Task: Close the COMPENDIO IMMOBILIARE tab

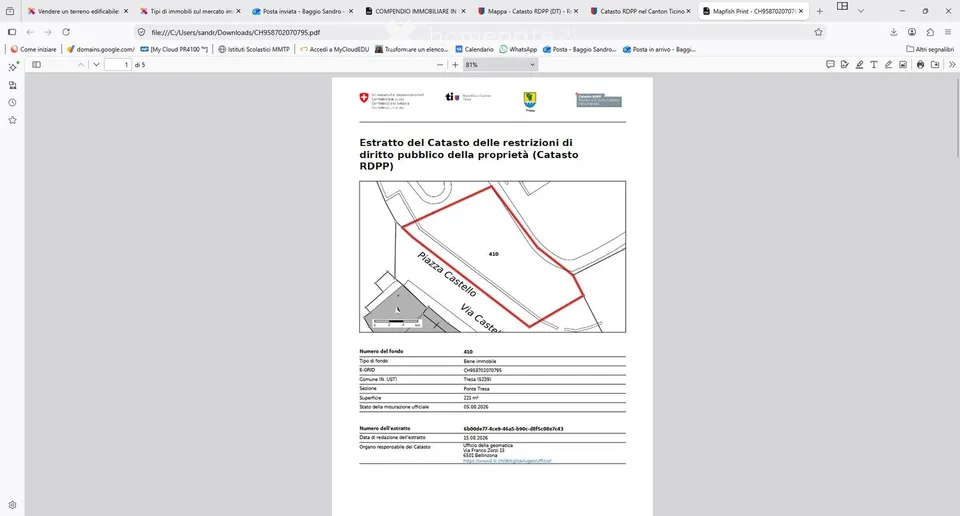Action: pyautogui.click(x=463, y=11)
